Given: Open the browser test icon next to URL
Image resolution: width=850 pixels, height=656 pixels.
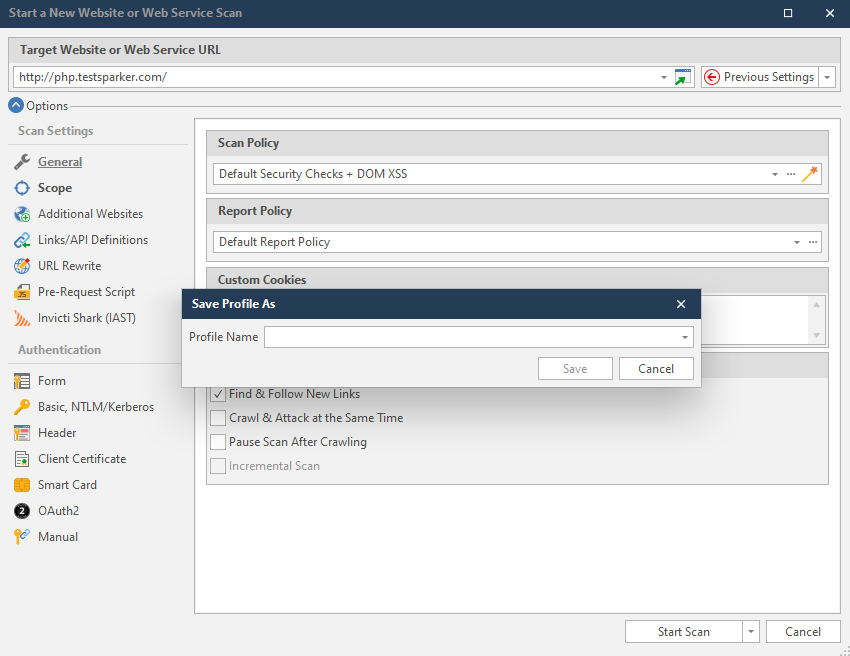Looking at the screenshot, I should [x=683, y=77].
